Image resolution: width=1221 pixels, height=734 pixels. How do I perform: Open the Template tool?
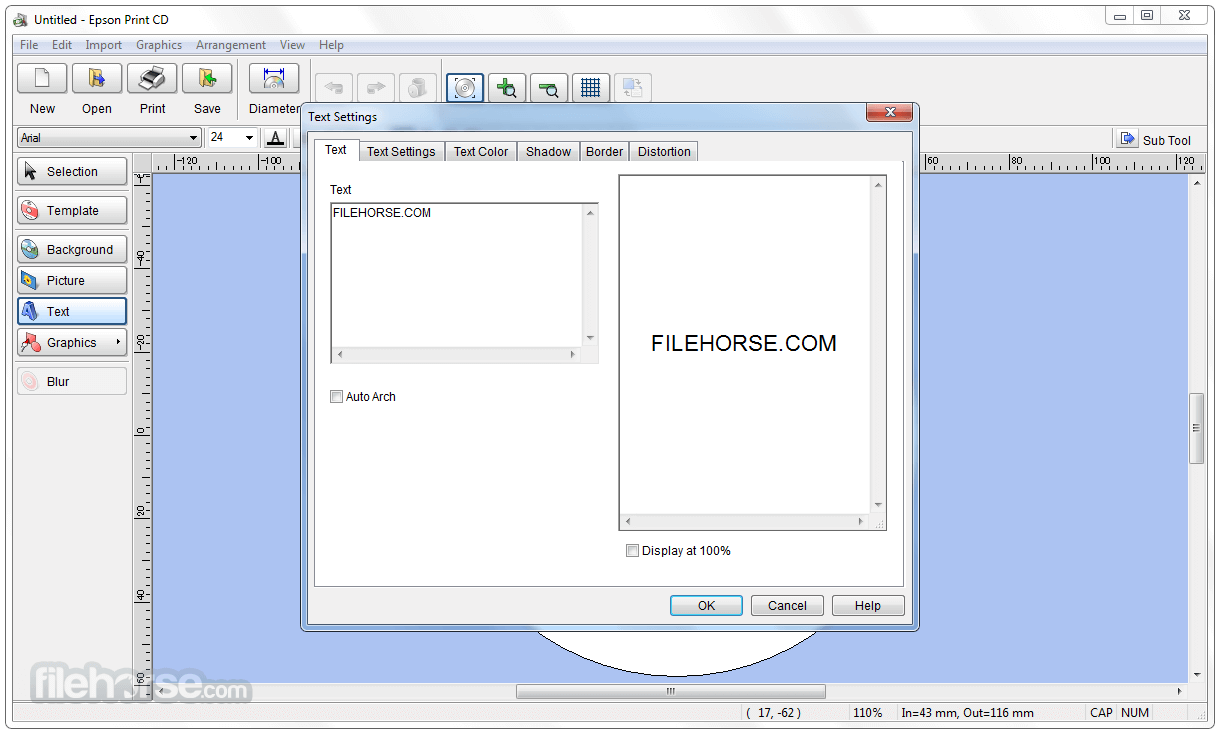(x=72, y=211)
